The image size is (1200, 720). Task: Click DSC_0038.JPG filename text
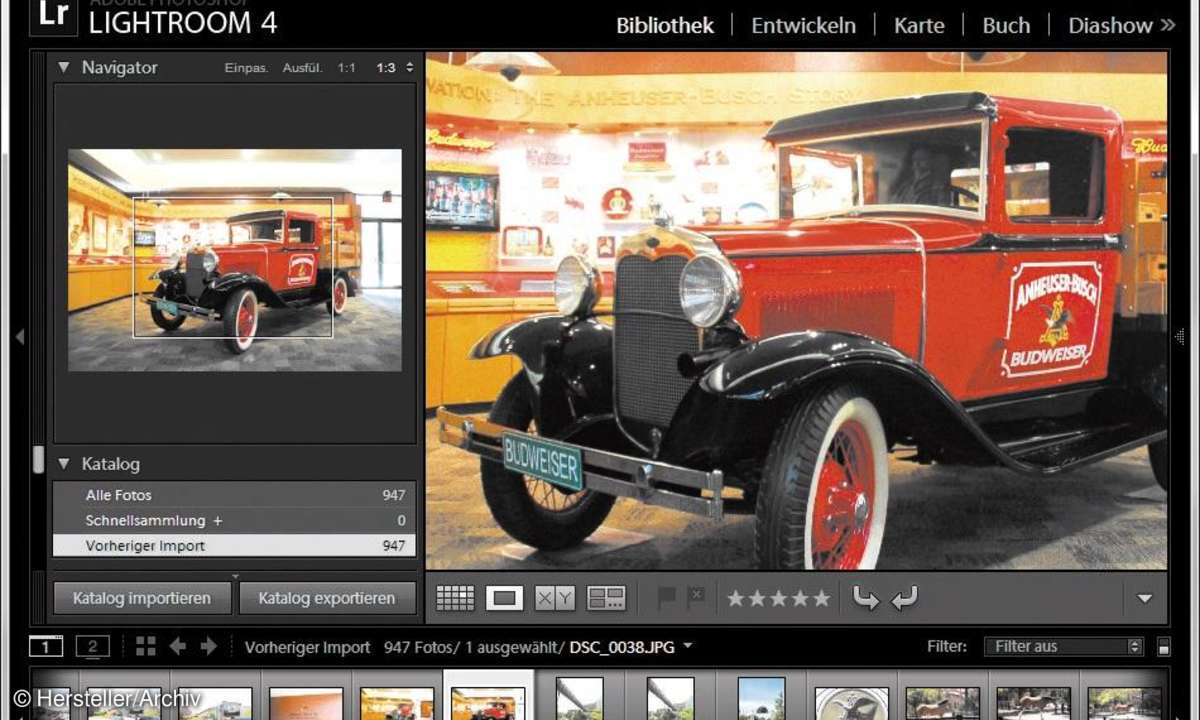(x=623, y=647)
